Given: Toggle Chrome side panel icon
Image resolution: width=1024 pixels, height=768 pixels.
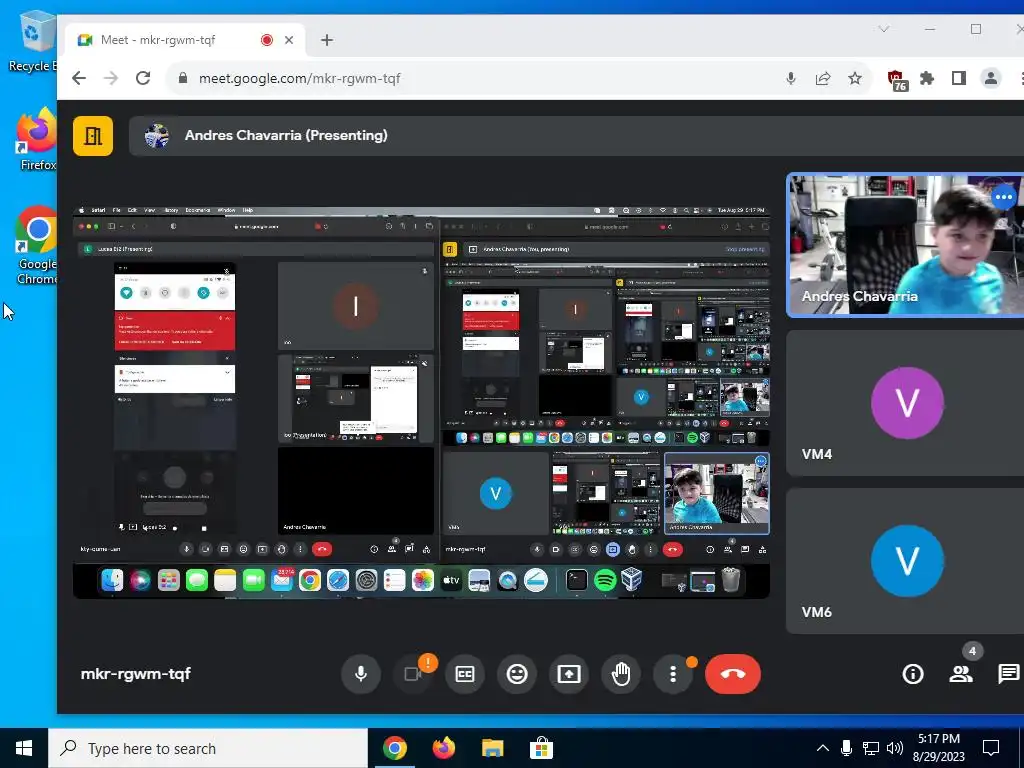Looking at the screenshot, I should coord(959,78).
